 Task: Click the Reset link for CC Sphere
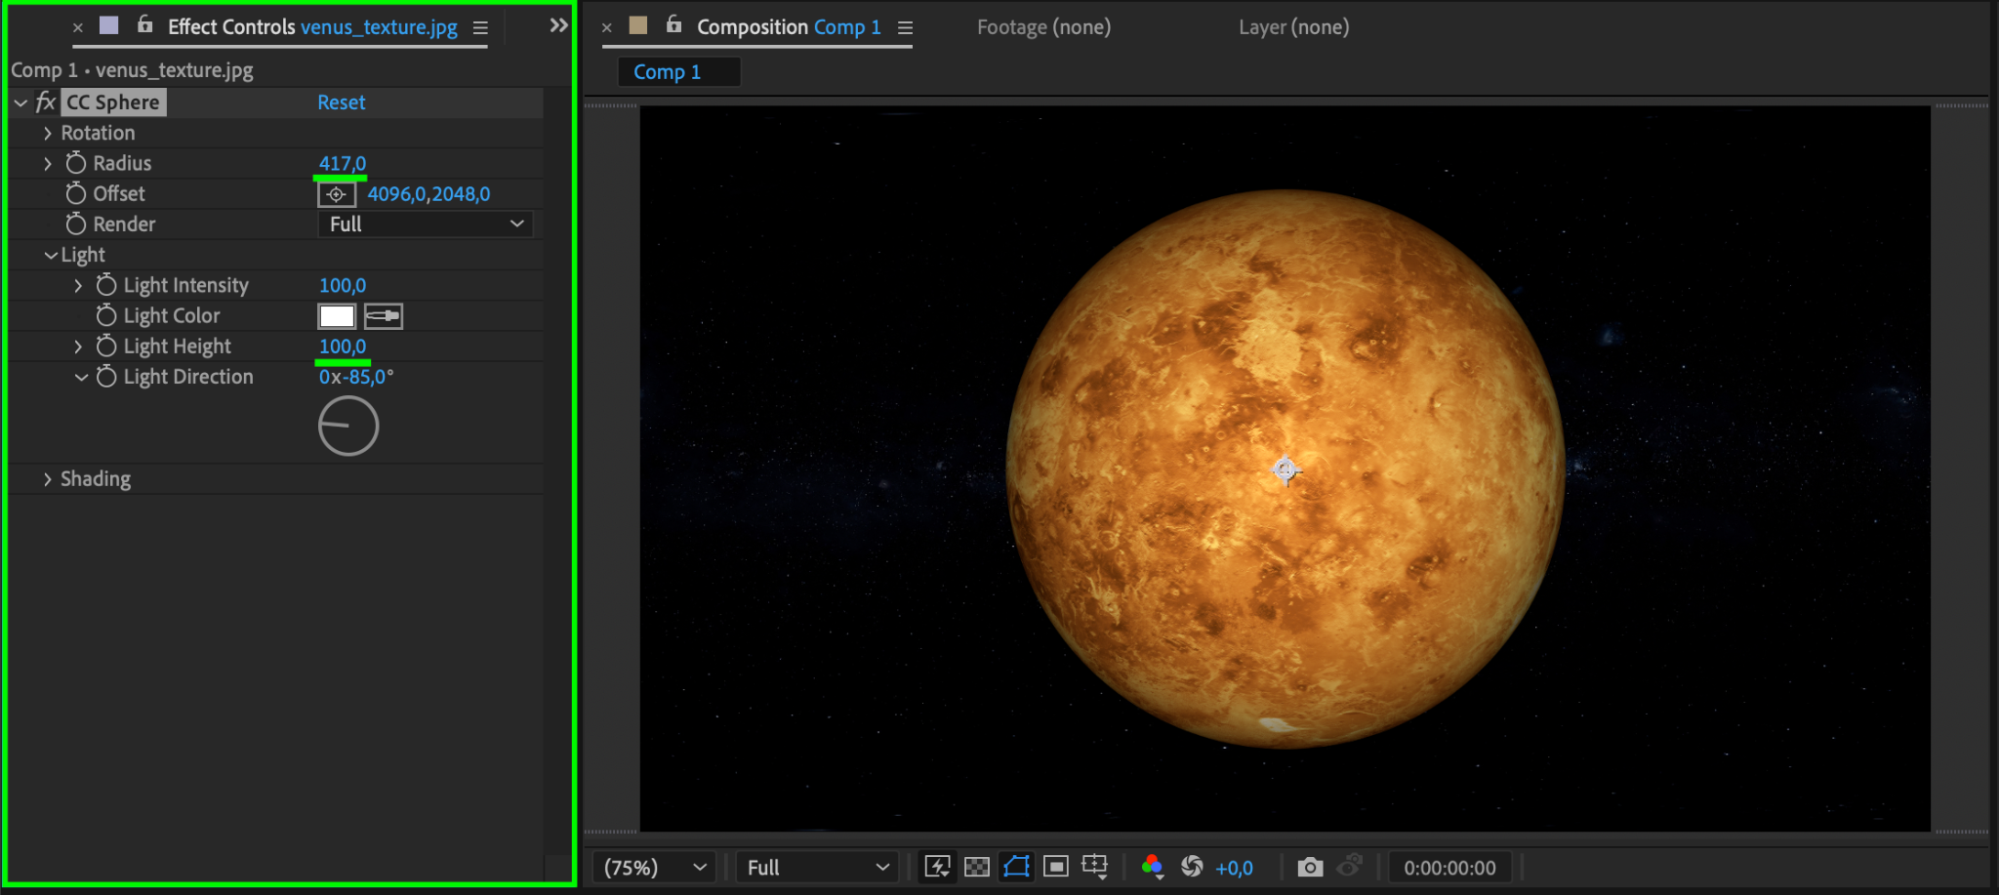click(x=341, y=102)
